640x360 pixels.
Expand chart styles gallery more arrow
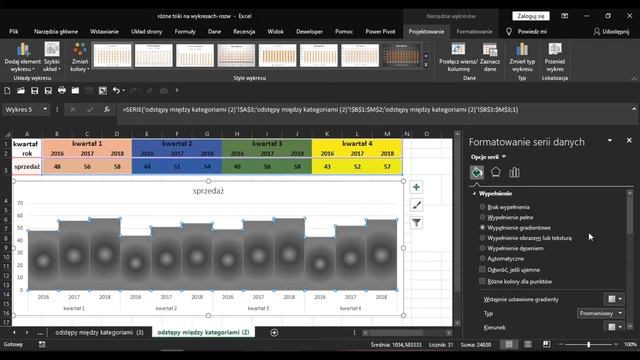coord(426,65)
